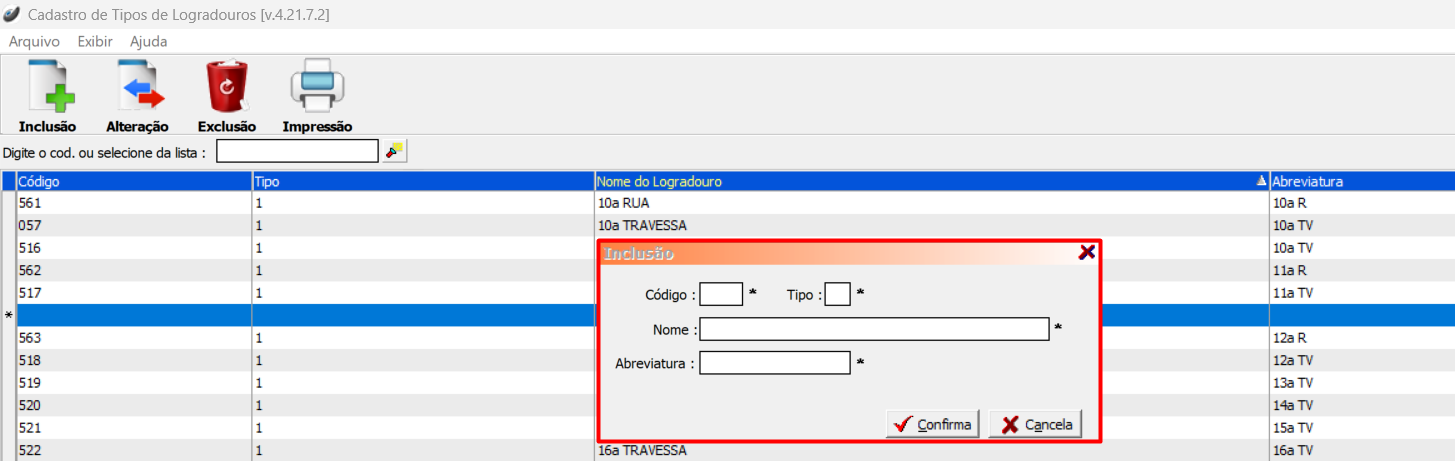Focus the Código field in dialog
The image size is (1455, 461).
[721, 294]
